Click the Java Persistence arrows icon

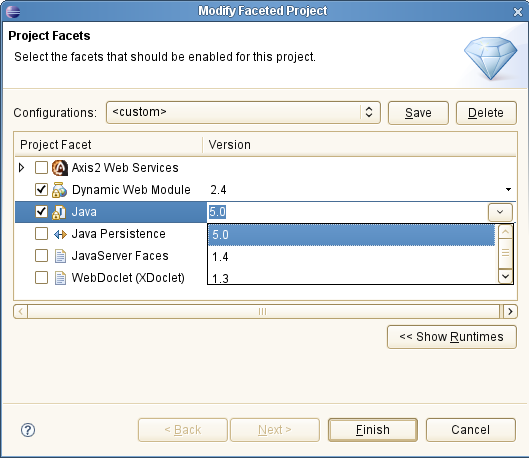(x=60, y=234)
